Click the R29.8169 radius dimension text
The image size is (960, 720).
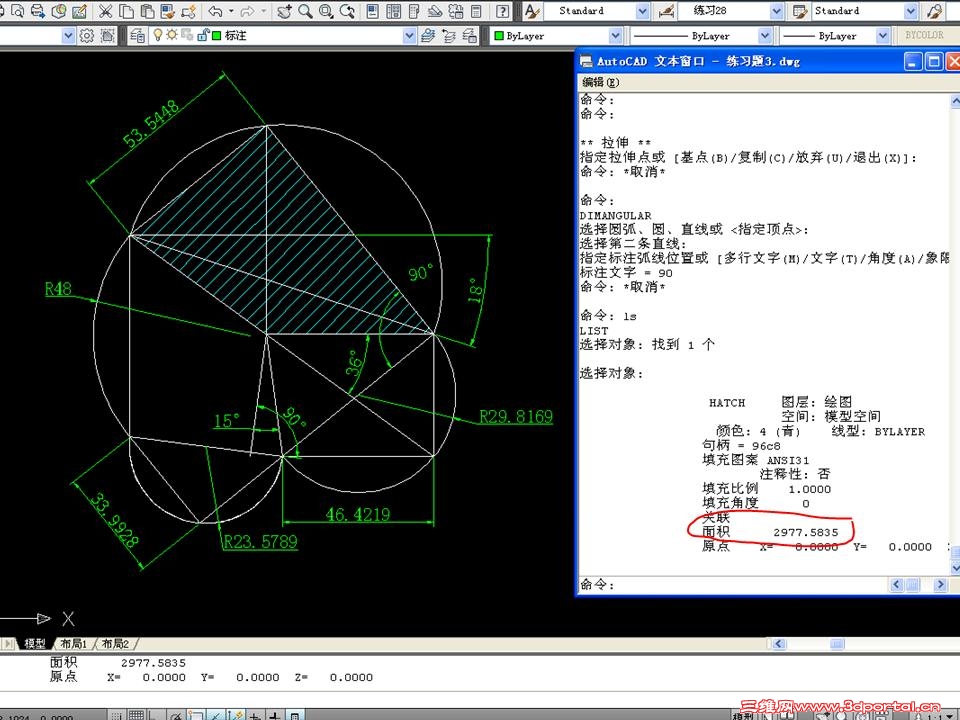tap(516, 416)
